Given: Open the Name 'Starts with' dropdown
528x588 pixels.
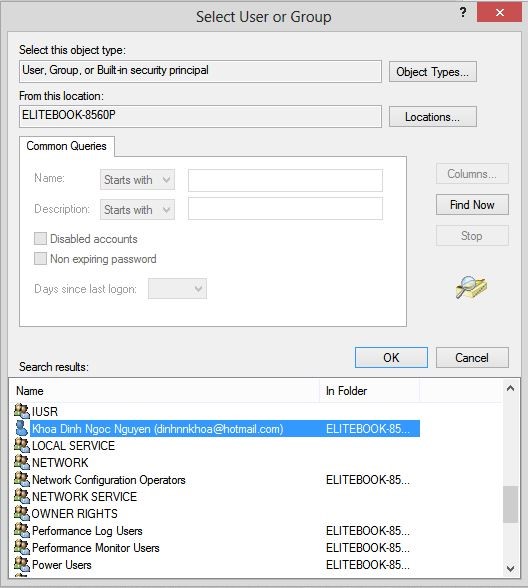Looking at the screenshot, I should tap(137, 180).
